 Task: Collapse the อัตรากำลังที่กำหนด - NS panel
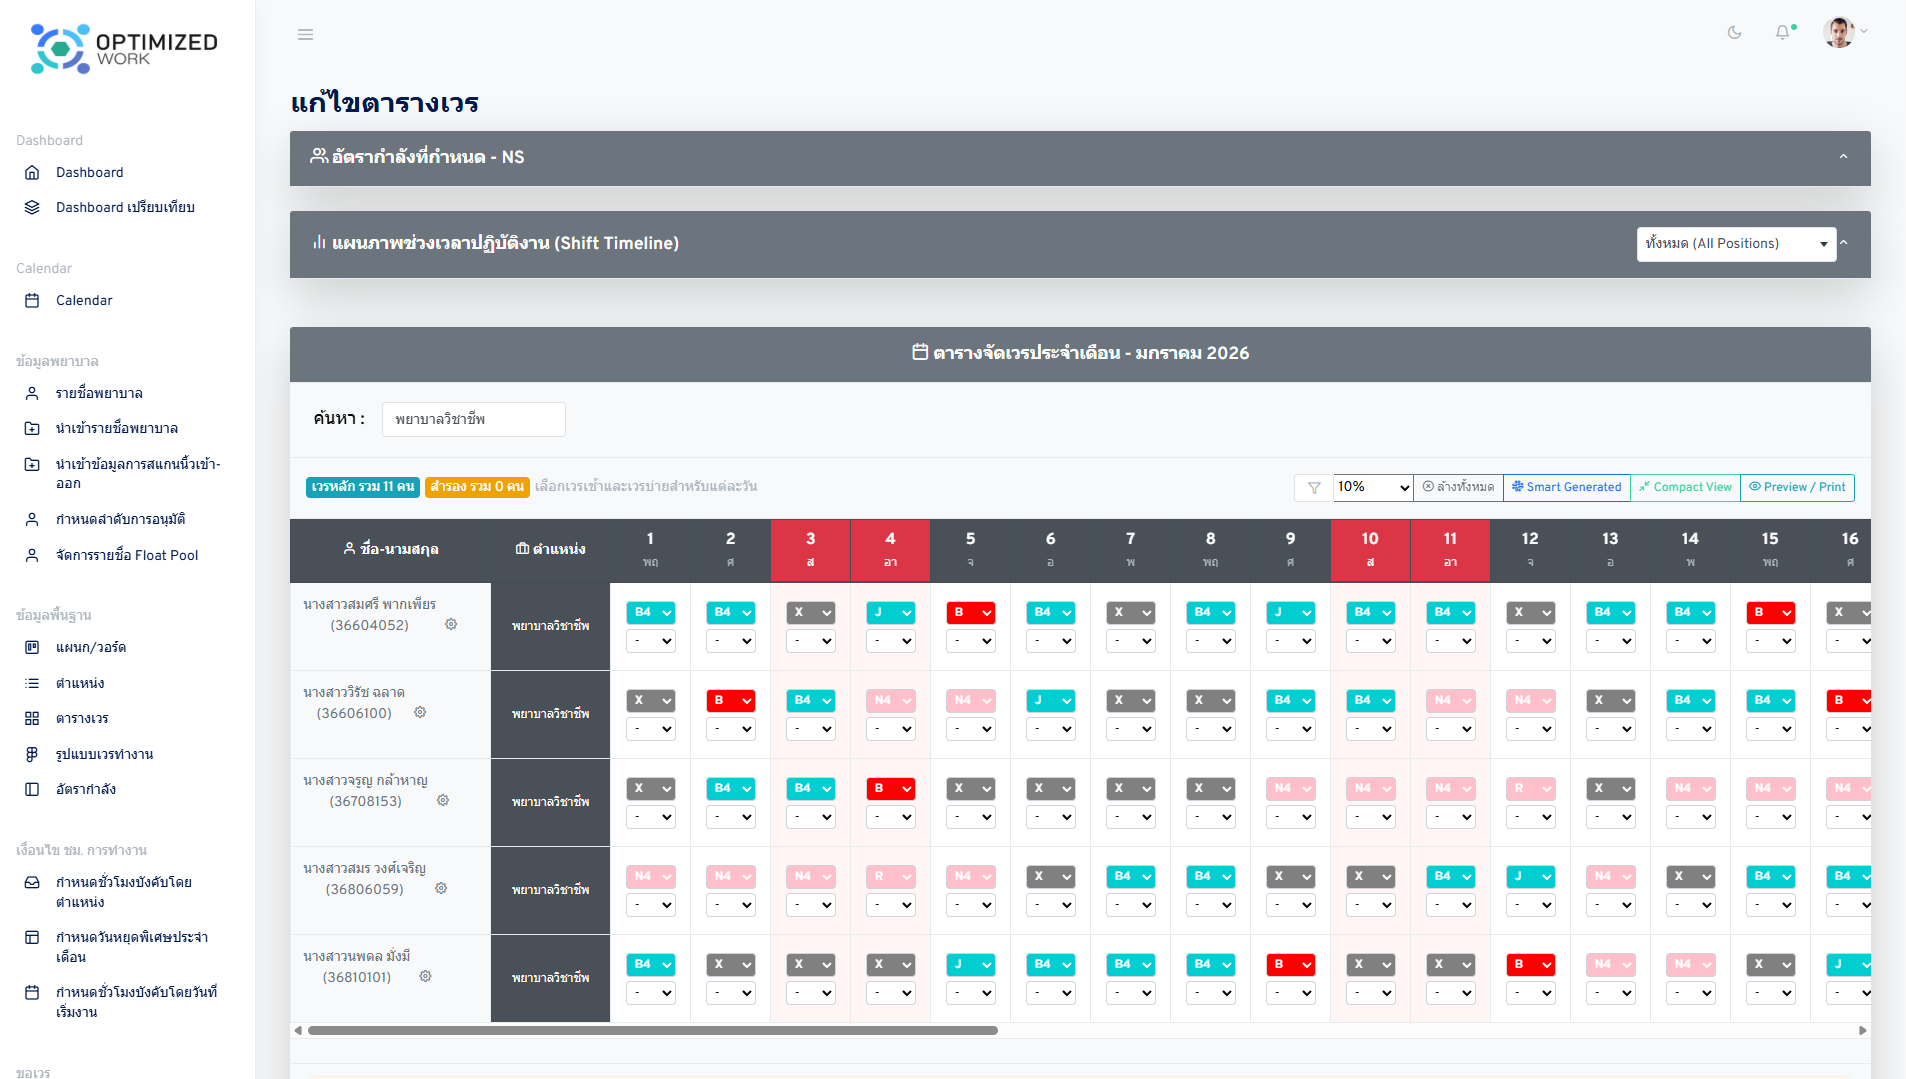point(1845,157)
